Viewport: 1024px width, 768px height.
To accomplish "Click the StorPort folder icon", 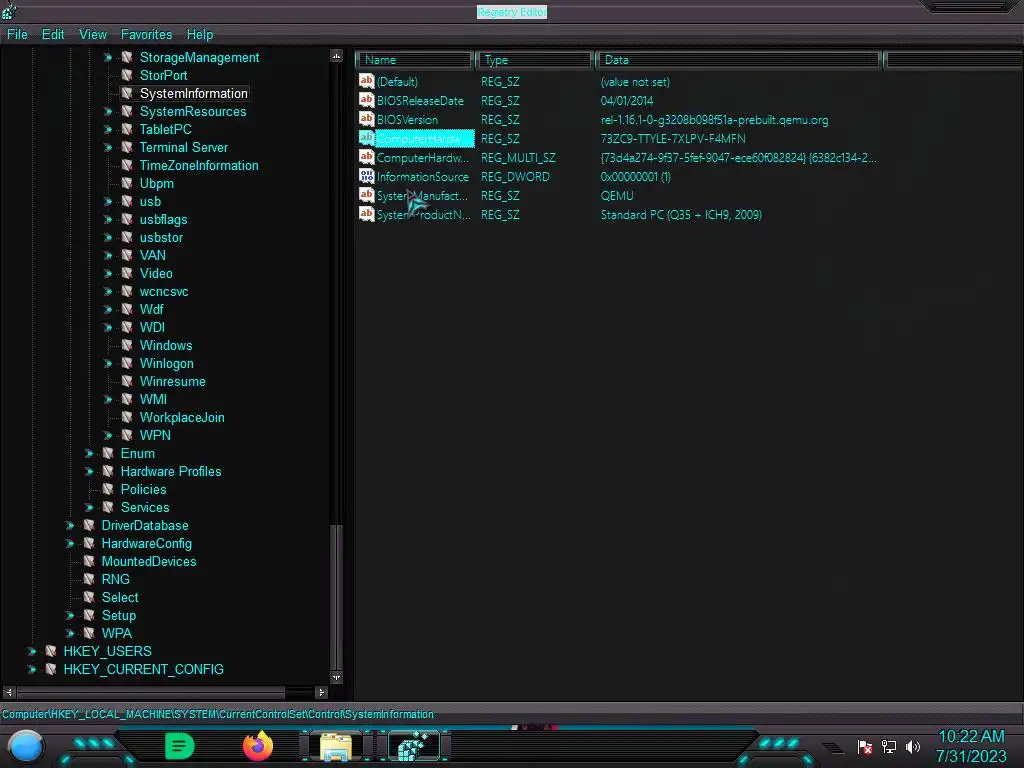I will [x=127, y=75].
